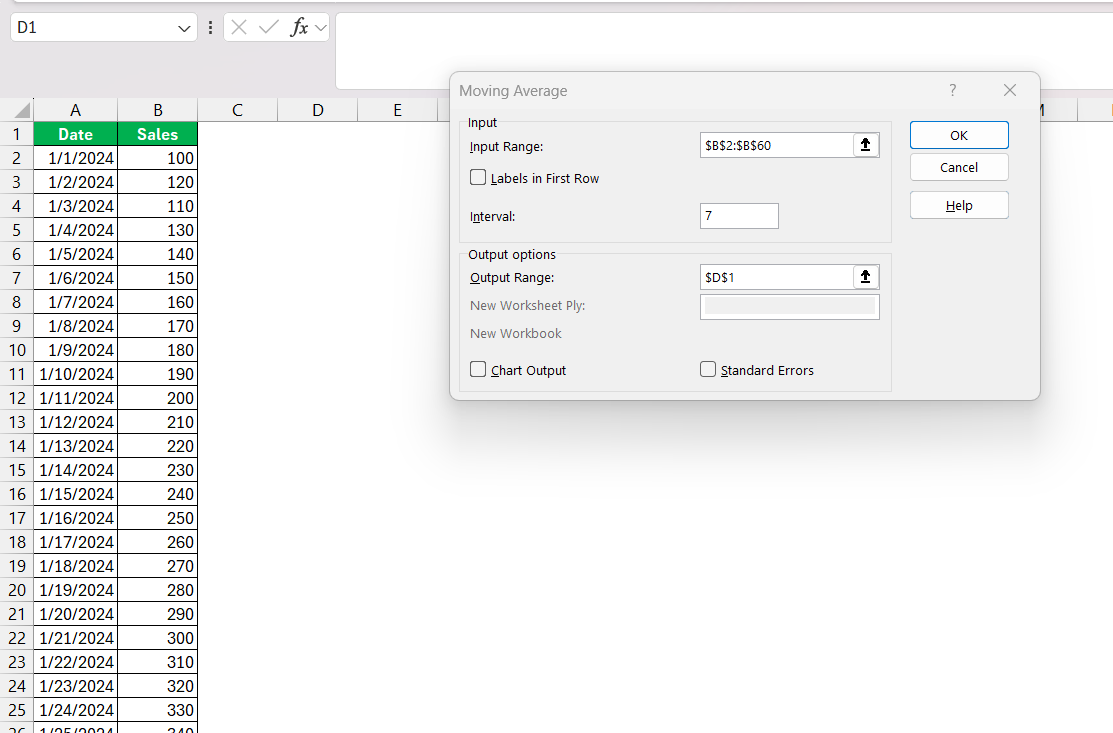Select column E header
The height and width of the screenshot is (733, 1113).
398,110
